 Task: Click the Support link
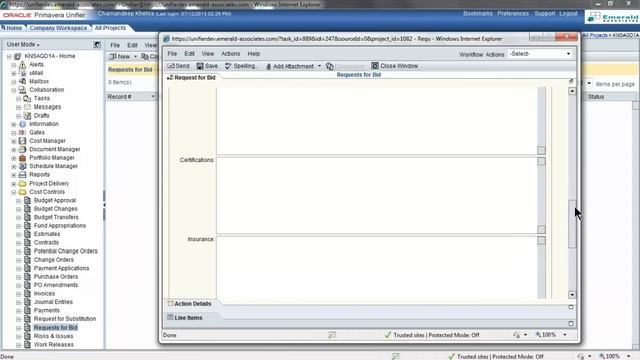click(544, 13)
